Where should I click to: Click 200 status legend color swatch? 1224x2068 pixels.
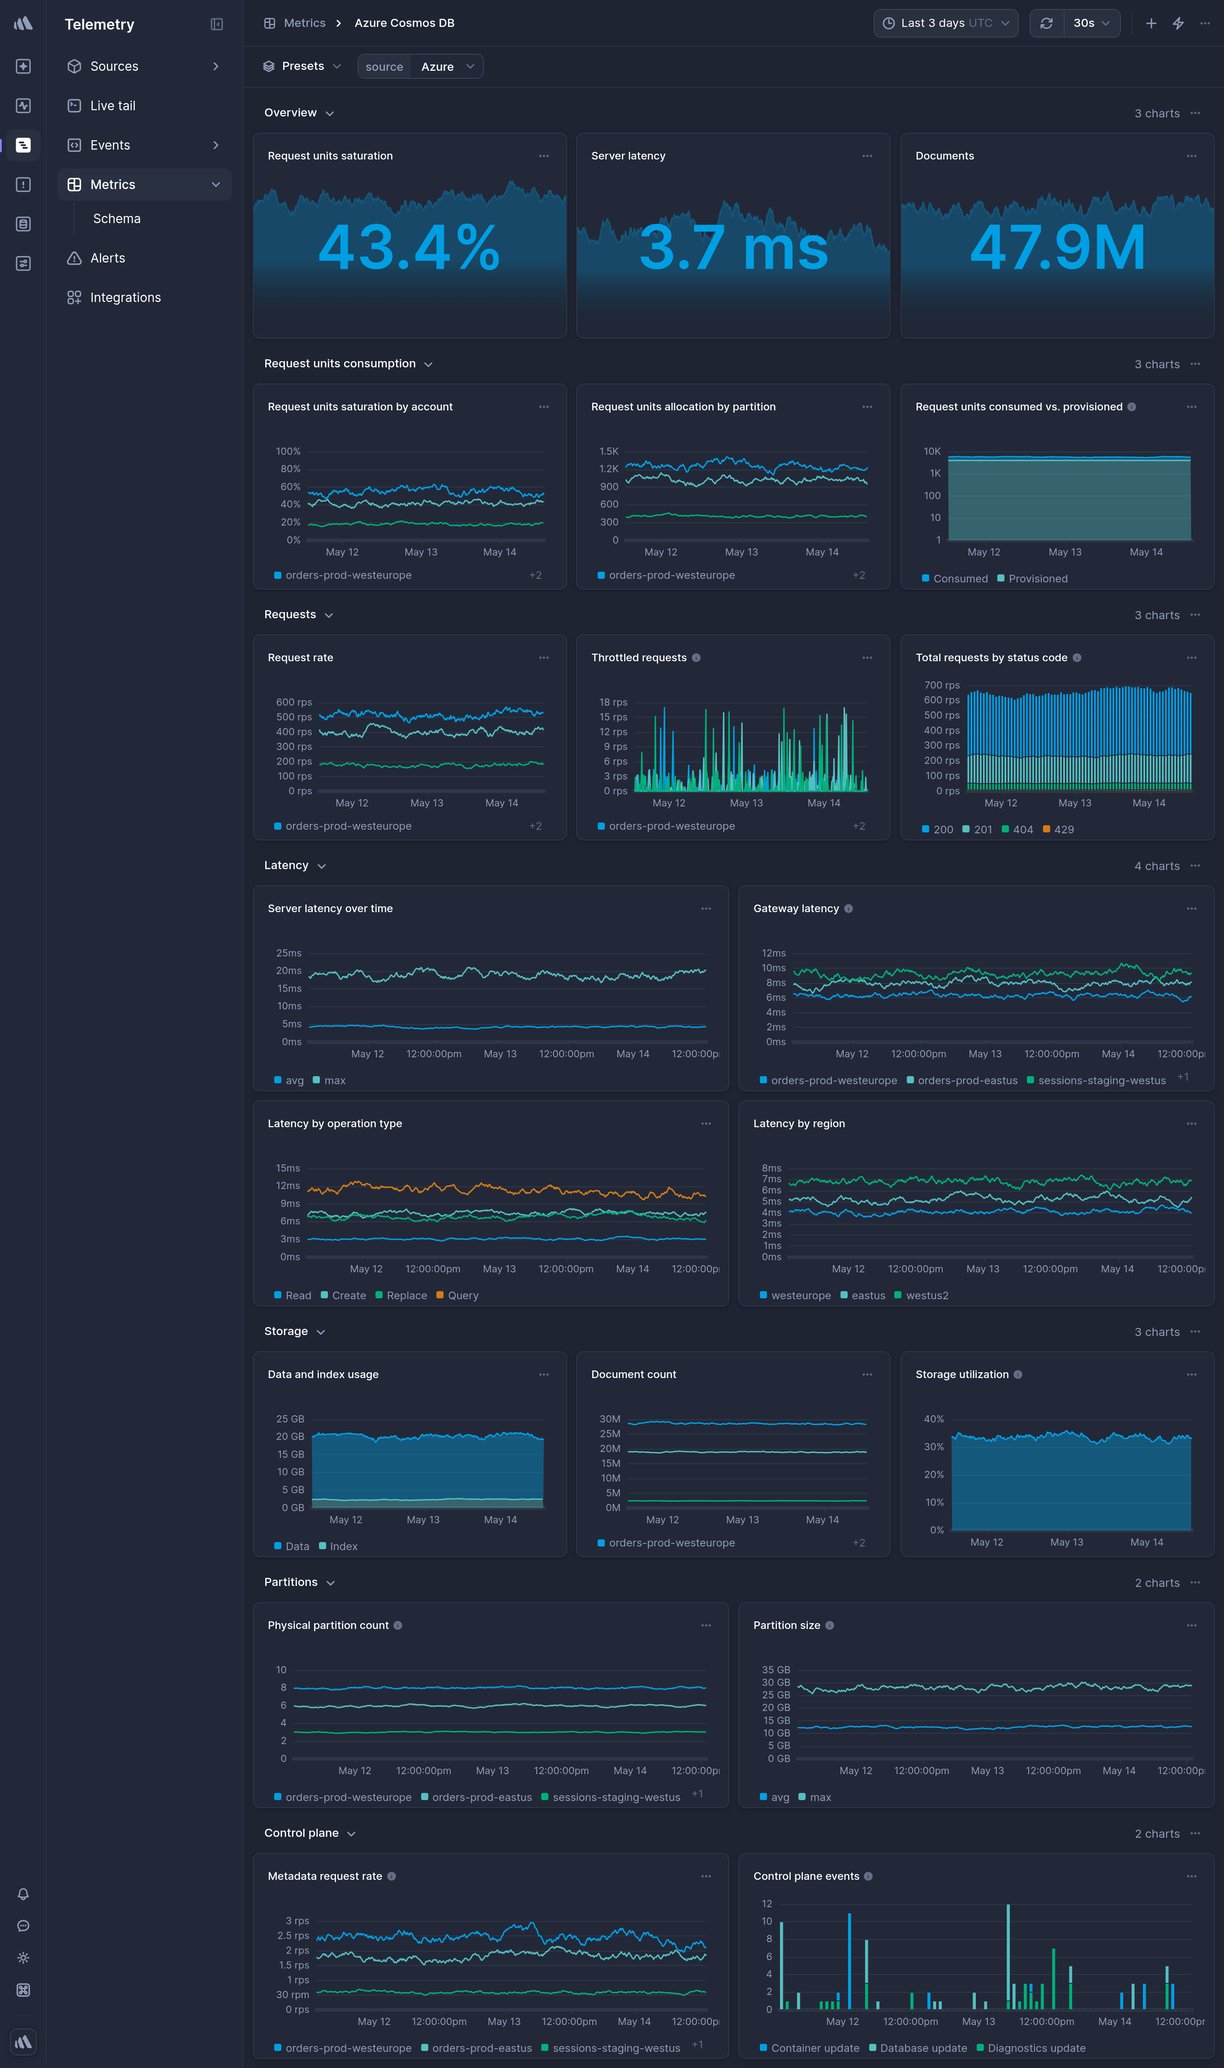[x=926, y=830]
